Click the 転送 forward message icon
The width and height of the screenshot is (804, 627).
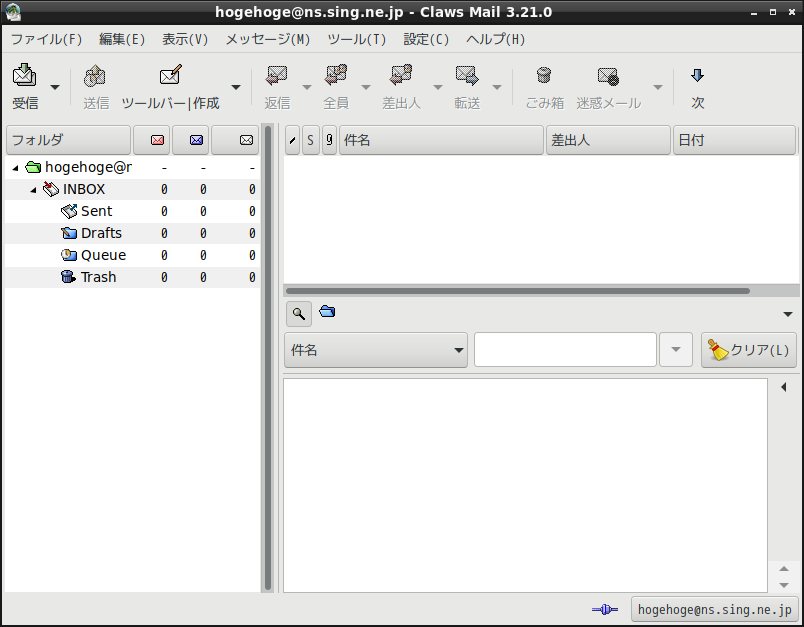tap(467, 75)
